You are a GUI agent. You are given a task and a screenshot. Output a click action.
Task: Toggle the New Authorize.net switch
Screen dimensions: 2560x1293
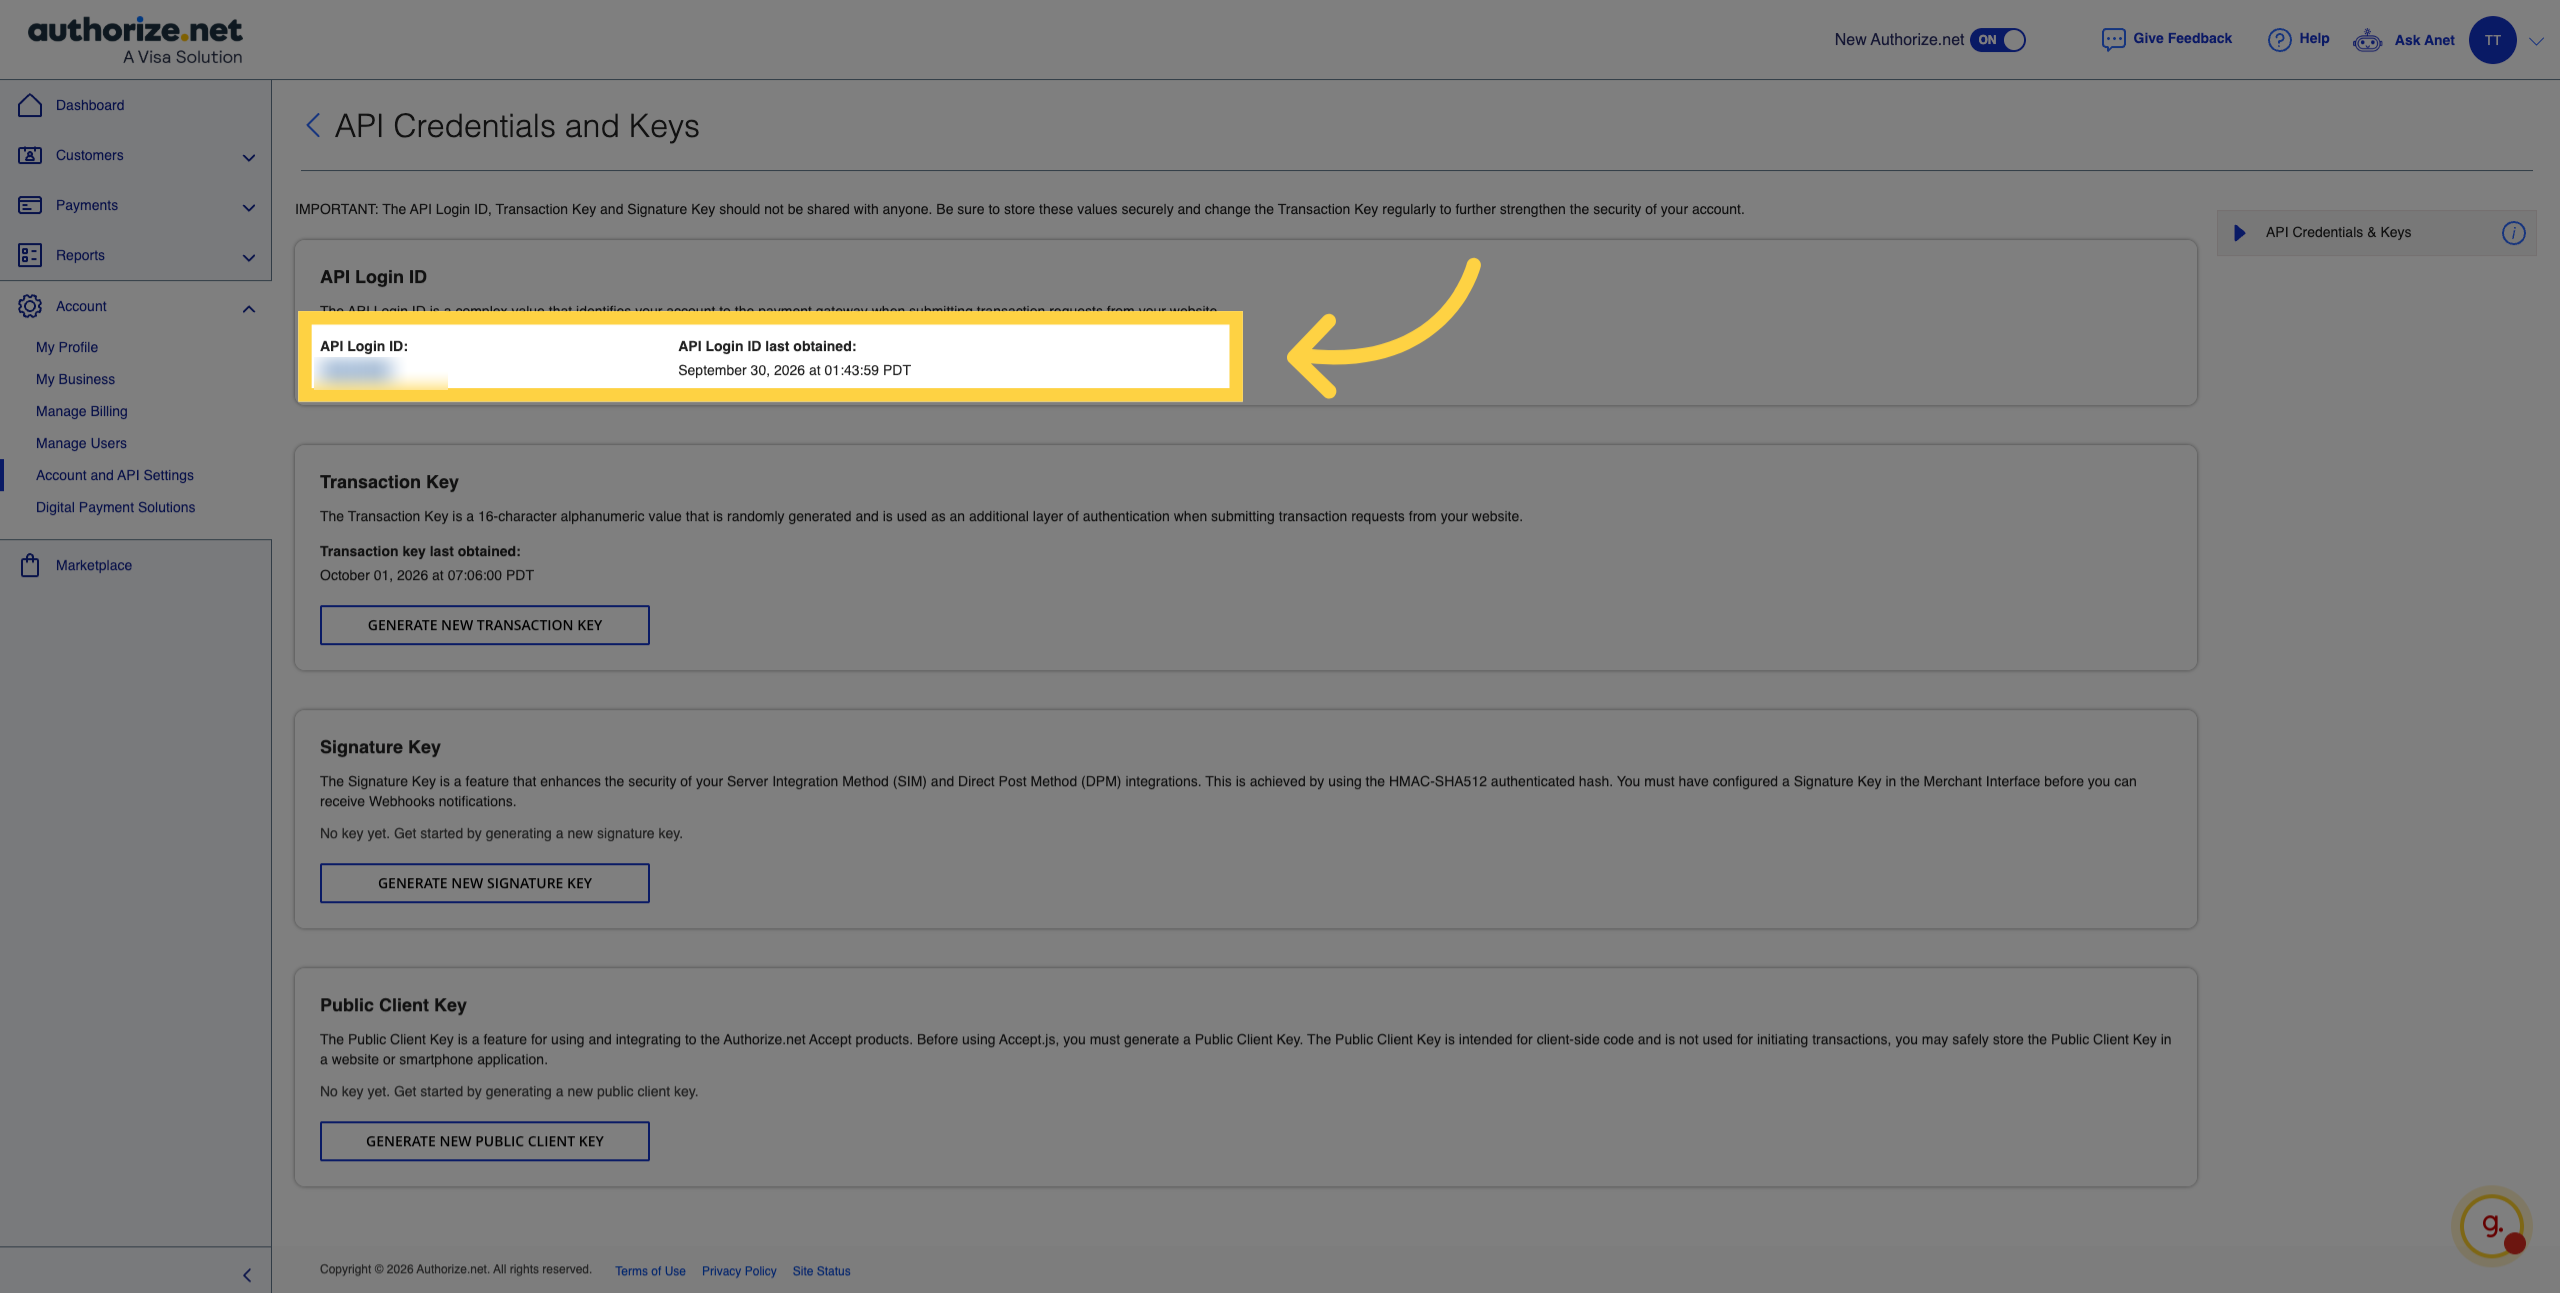1997,40
